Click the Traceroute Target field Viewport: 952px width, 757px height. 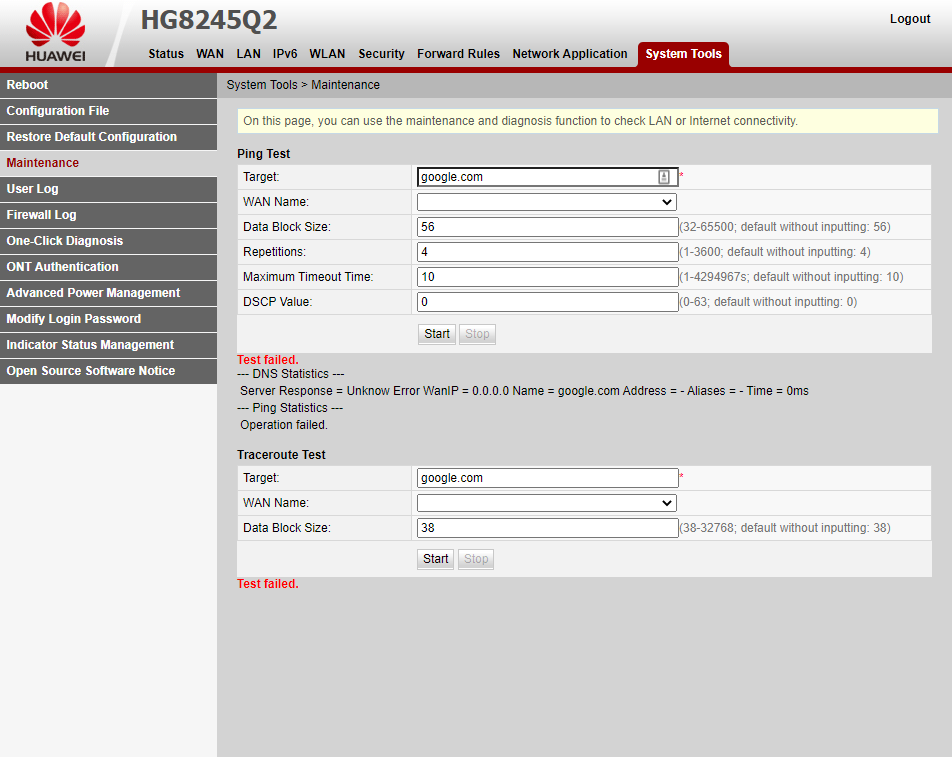coord(548,478)
